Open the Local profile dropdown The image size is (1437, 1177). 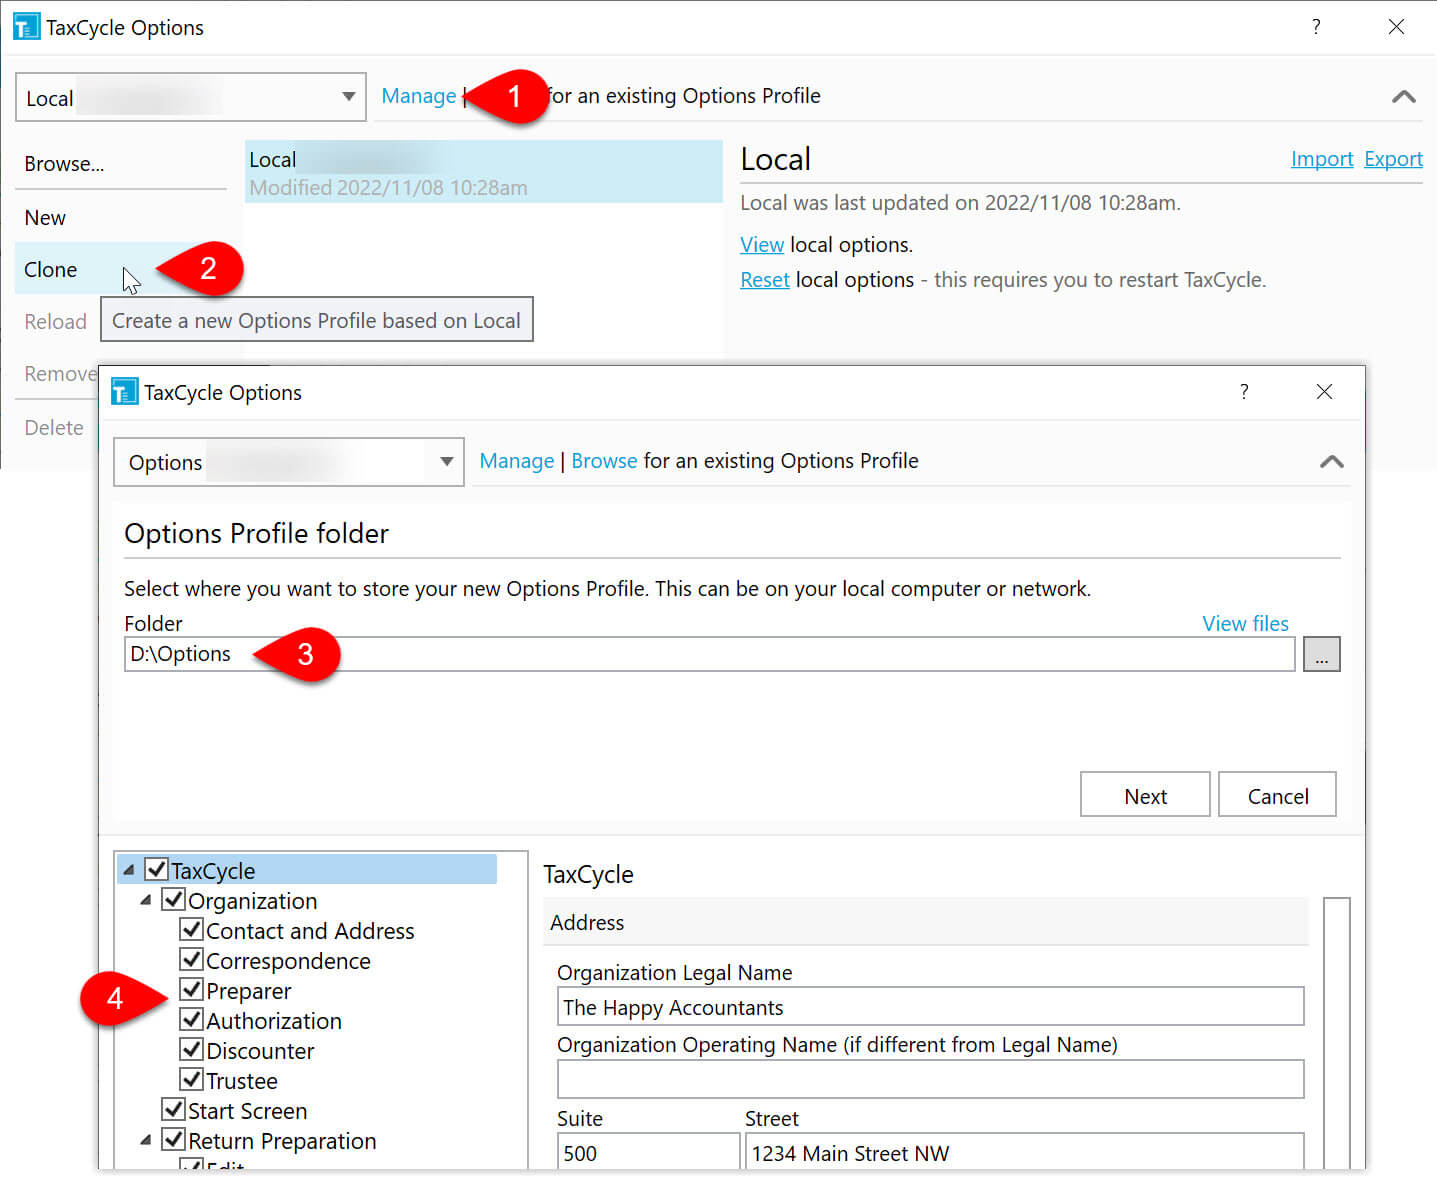click(191, 97)
